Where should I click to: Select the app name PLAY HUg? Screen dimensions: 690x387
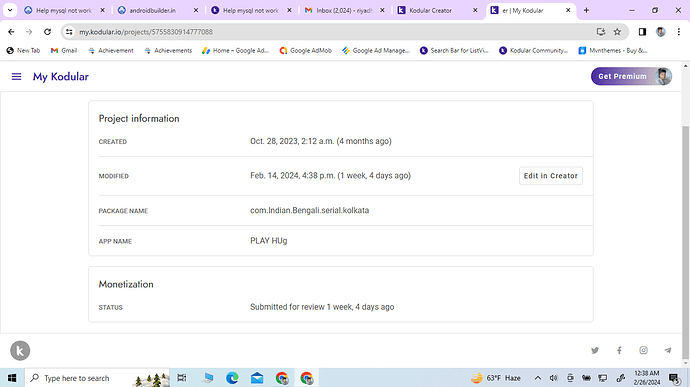click(x=268, y=241)
